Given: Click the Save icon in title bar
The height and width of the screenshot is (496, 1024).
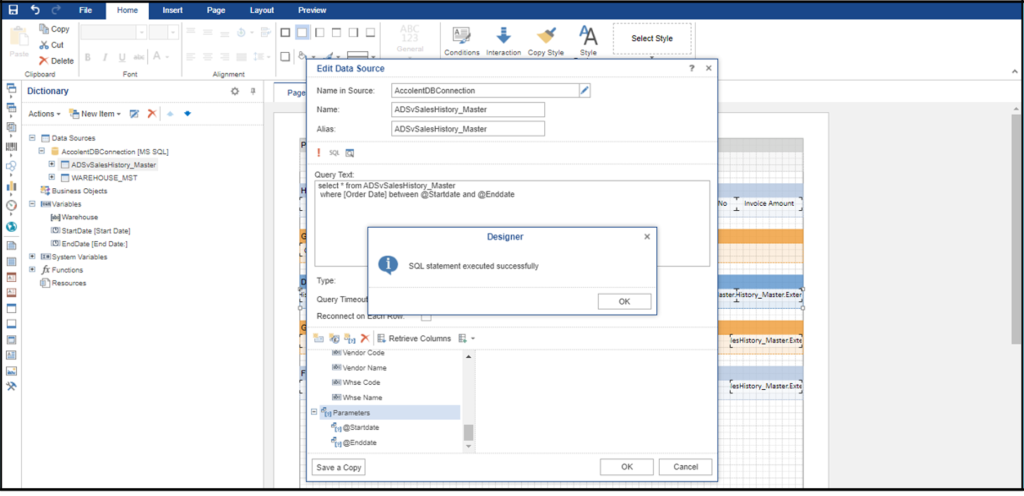Looking at the screenshot, I should click(x=12, y=10).
